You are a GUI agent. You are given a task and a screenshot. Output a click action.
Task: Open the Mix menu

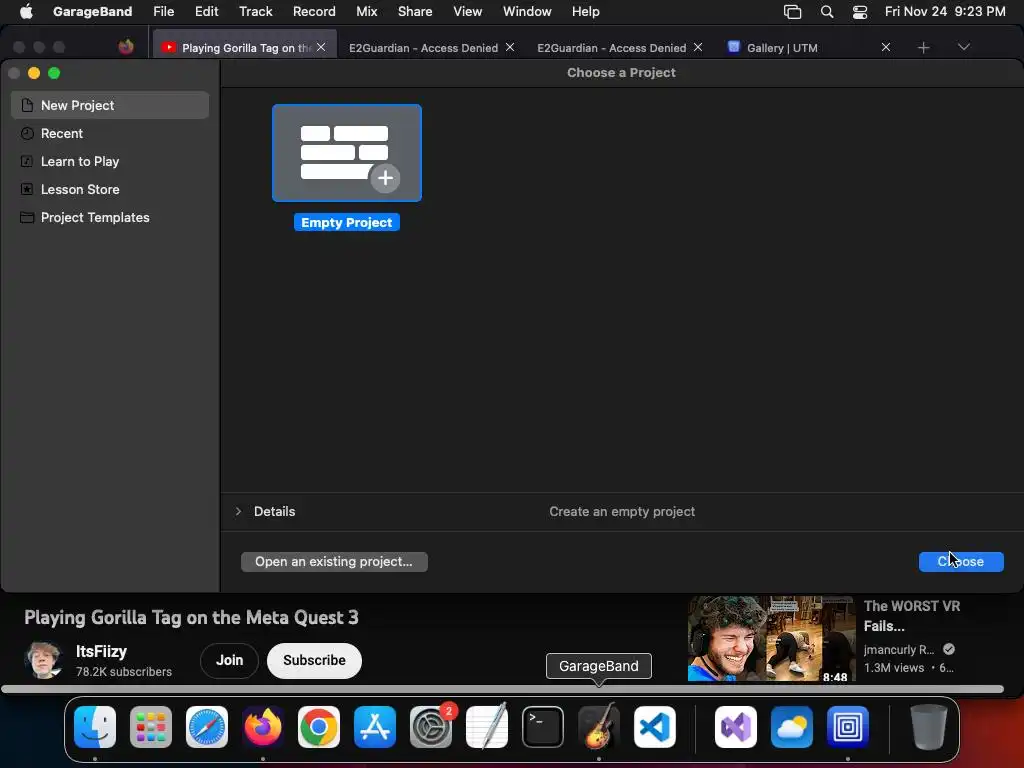(366, 11)
